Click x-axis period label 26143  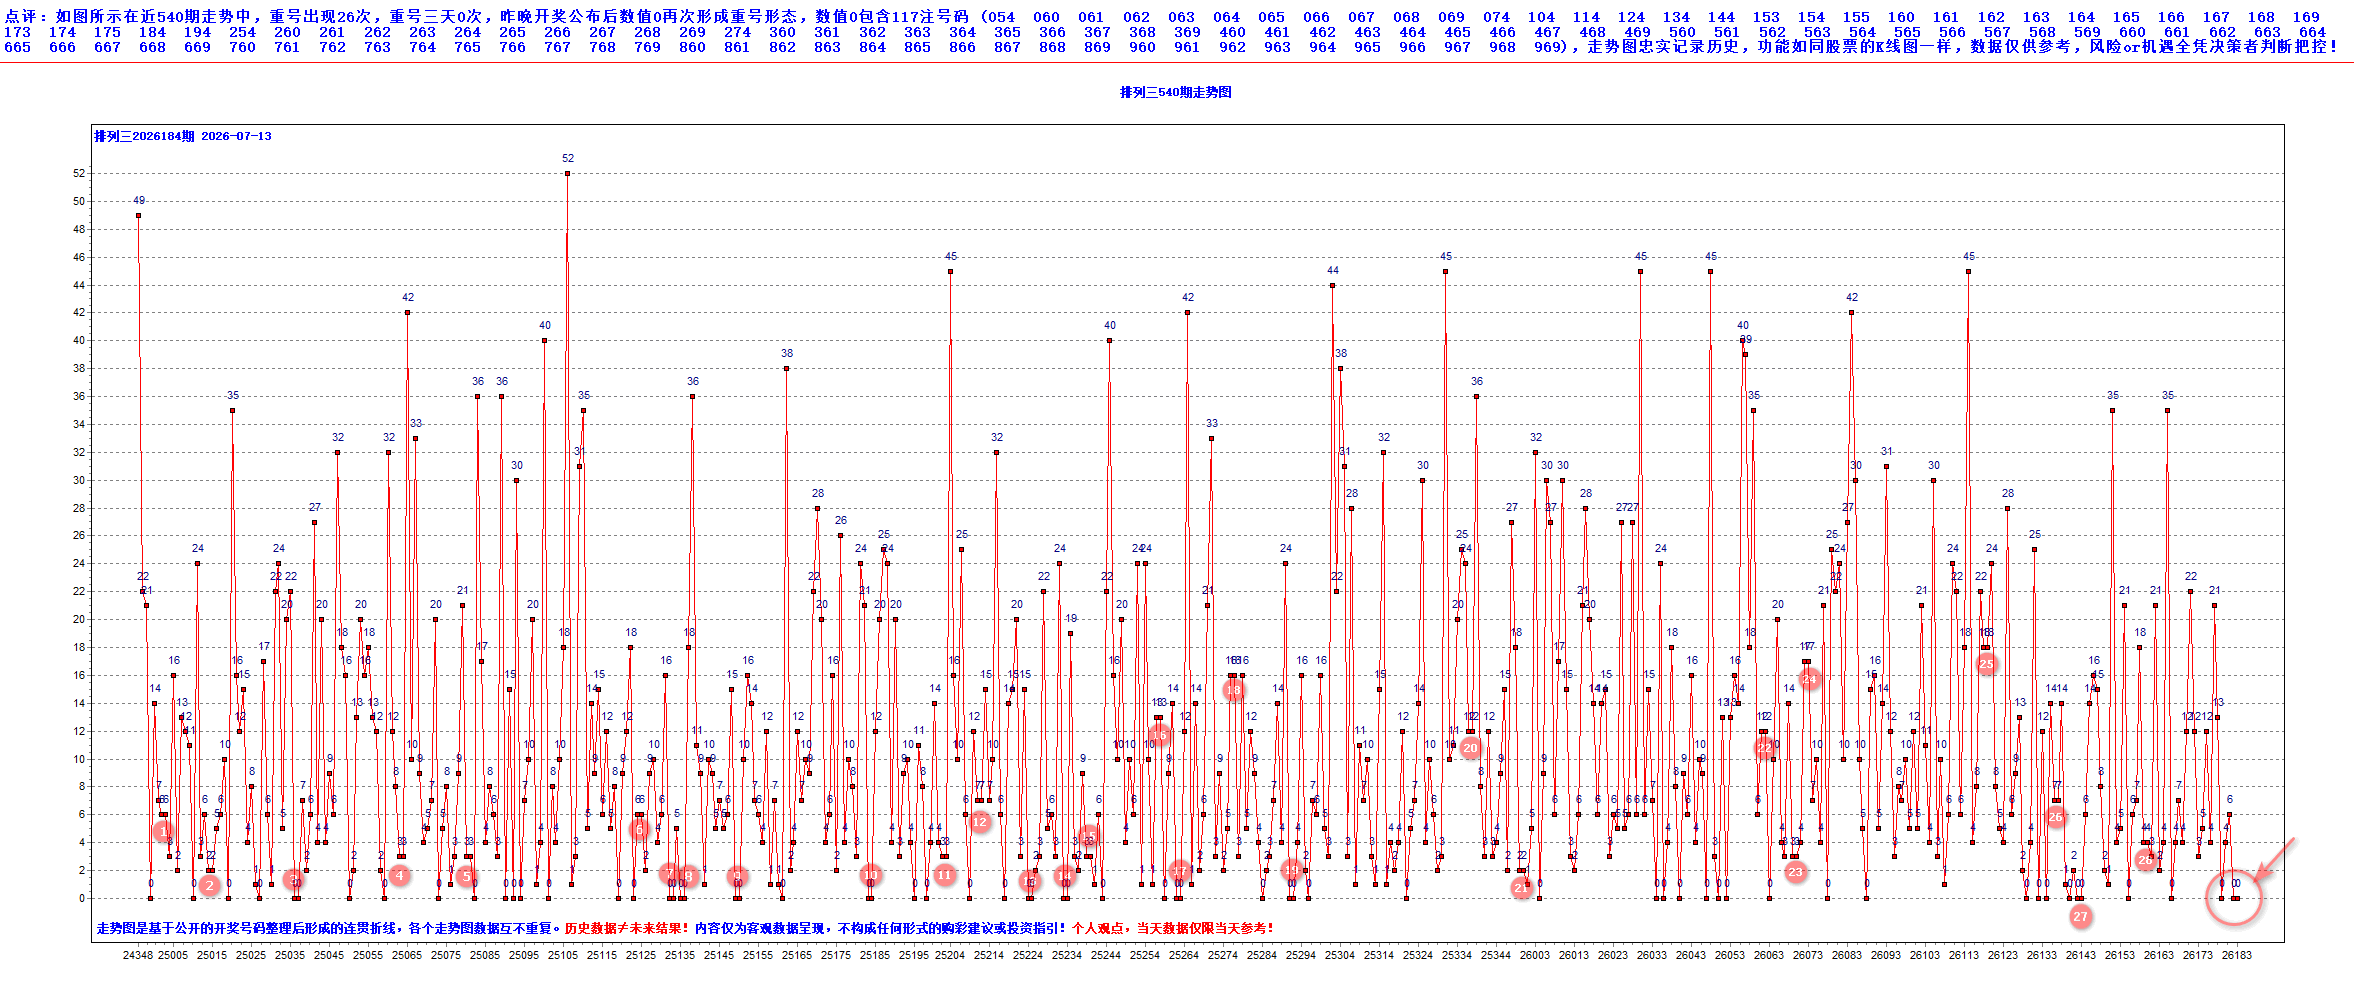coord(2081,955)
